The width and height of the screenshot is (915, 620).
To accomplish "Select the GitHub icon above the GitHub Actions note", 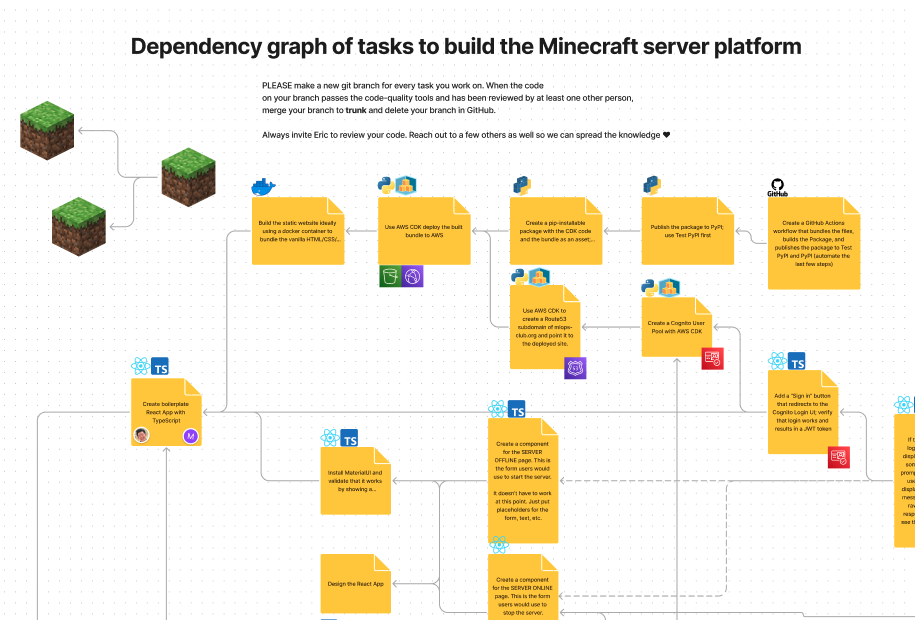I will click(x=776, y=186).
